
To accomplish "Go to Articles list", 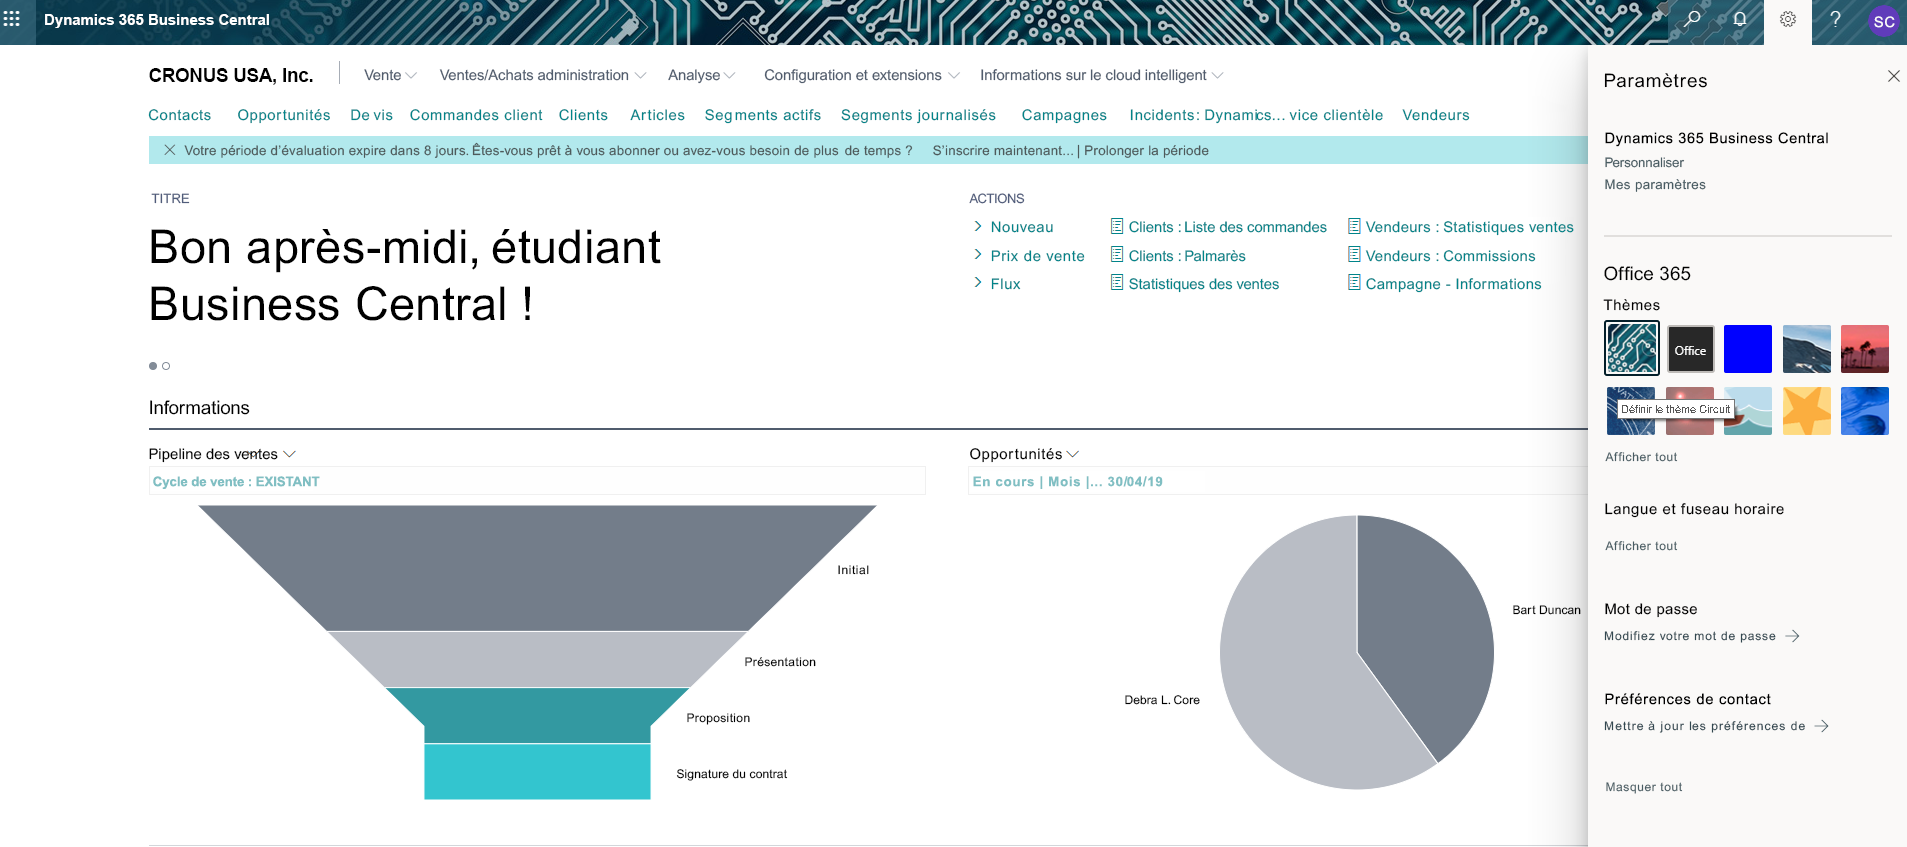I will point(657,115).
